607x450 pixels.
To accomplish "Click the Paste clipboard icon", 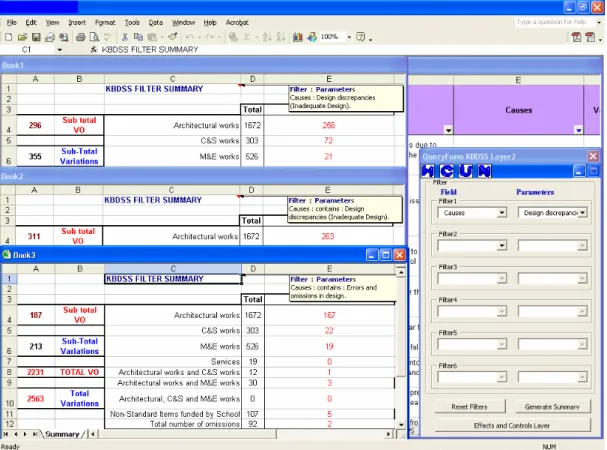I will (153, 37).
